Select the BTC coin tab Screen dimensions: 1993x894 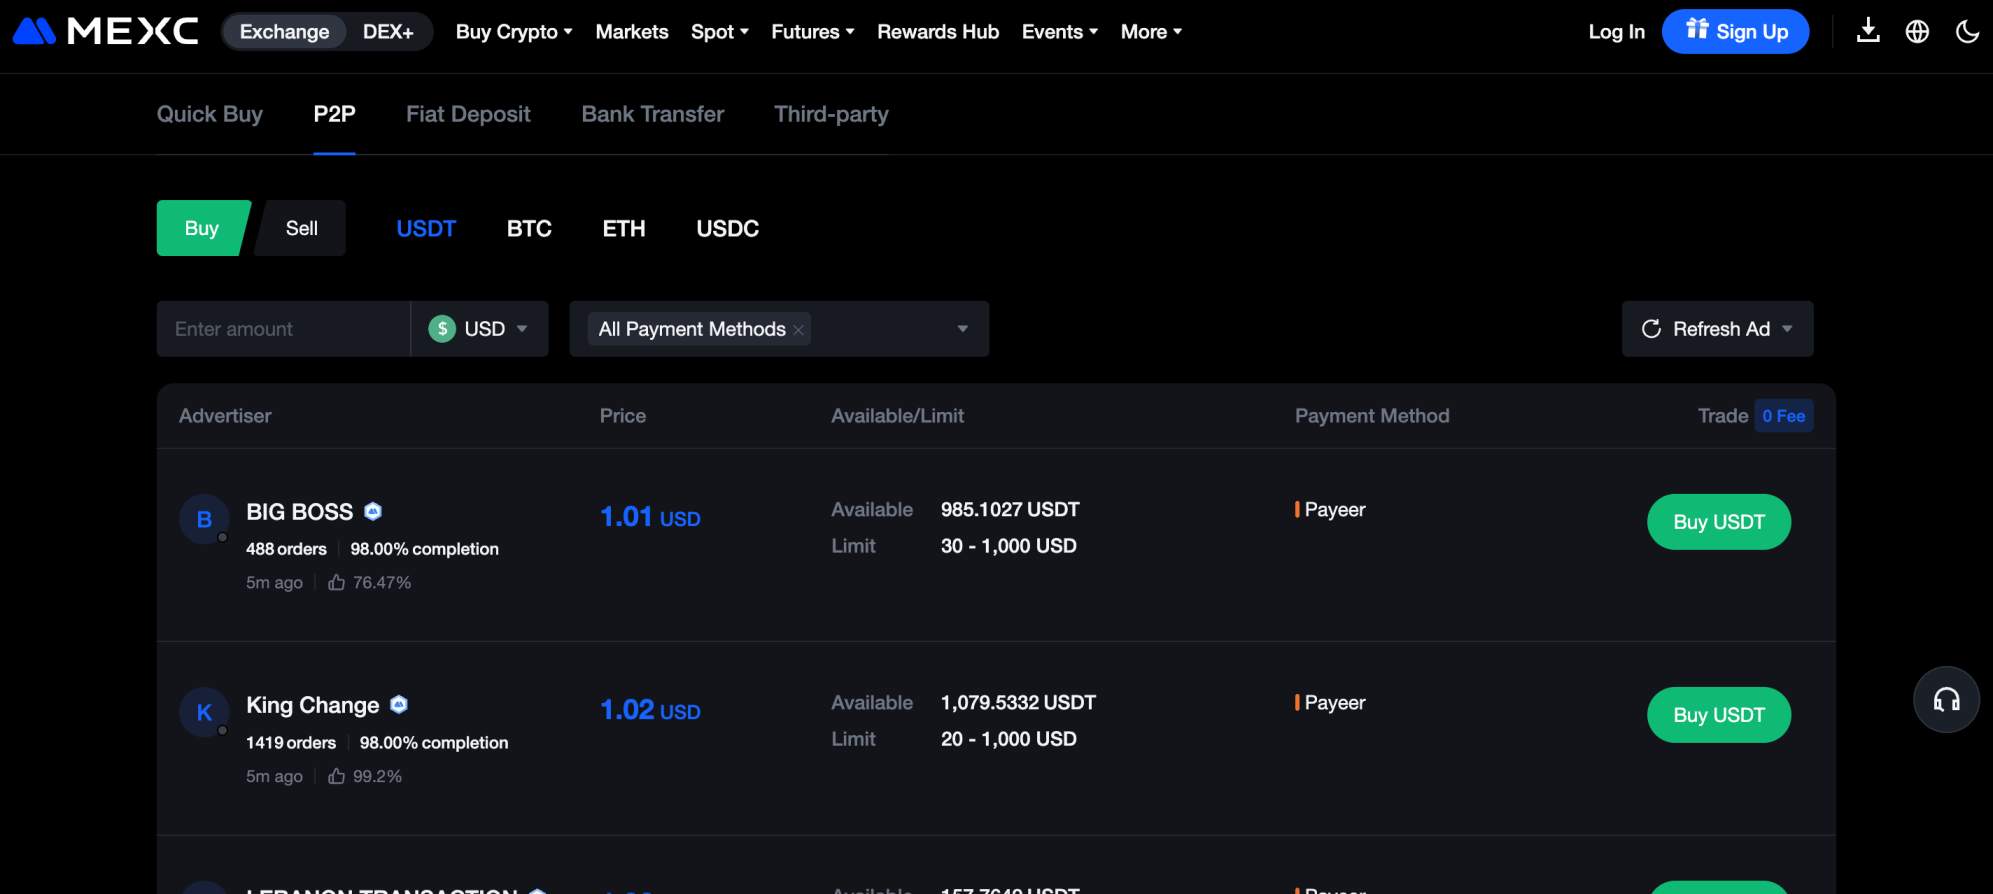529,228
